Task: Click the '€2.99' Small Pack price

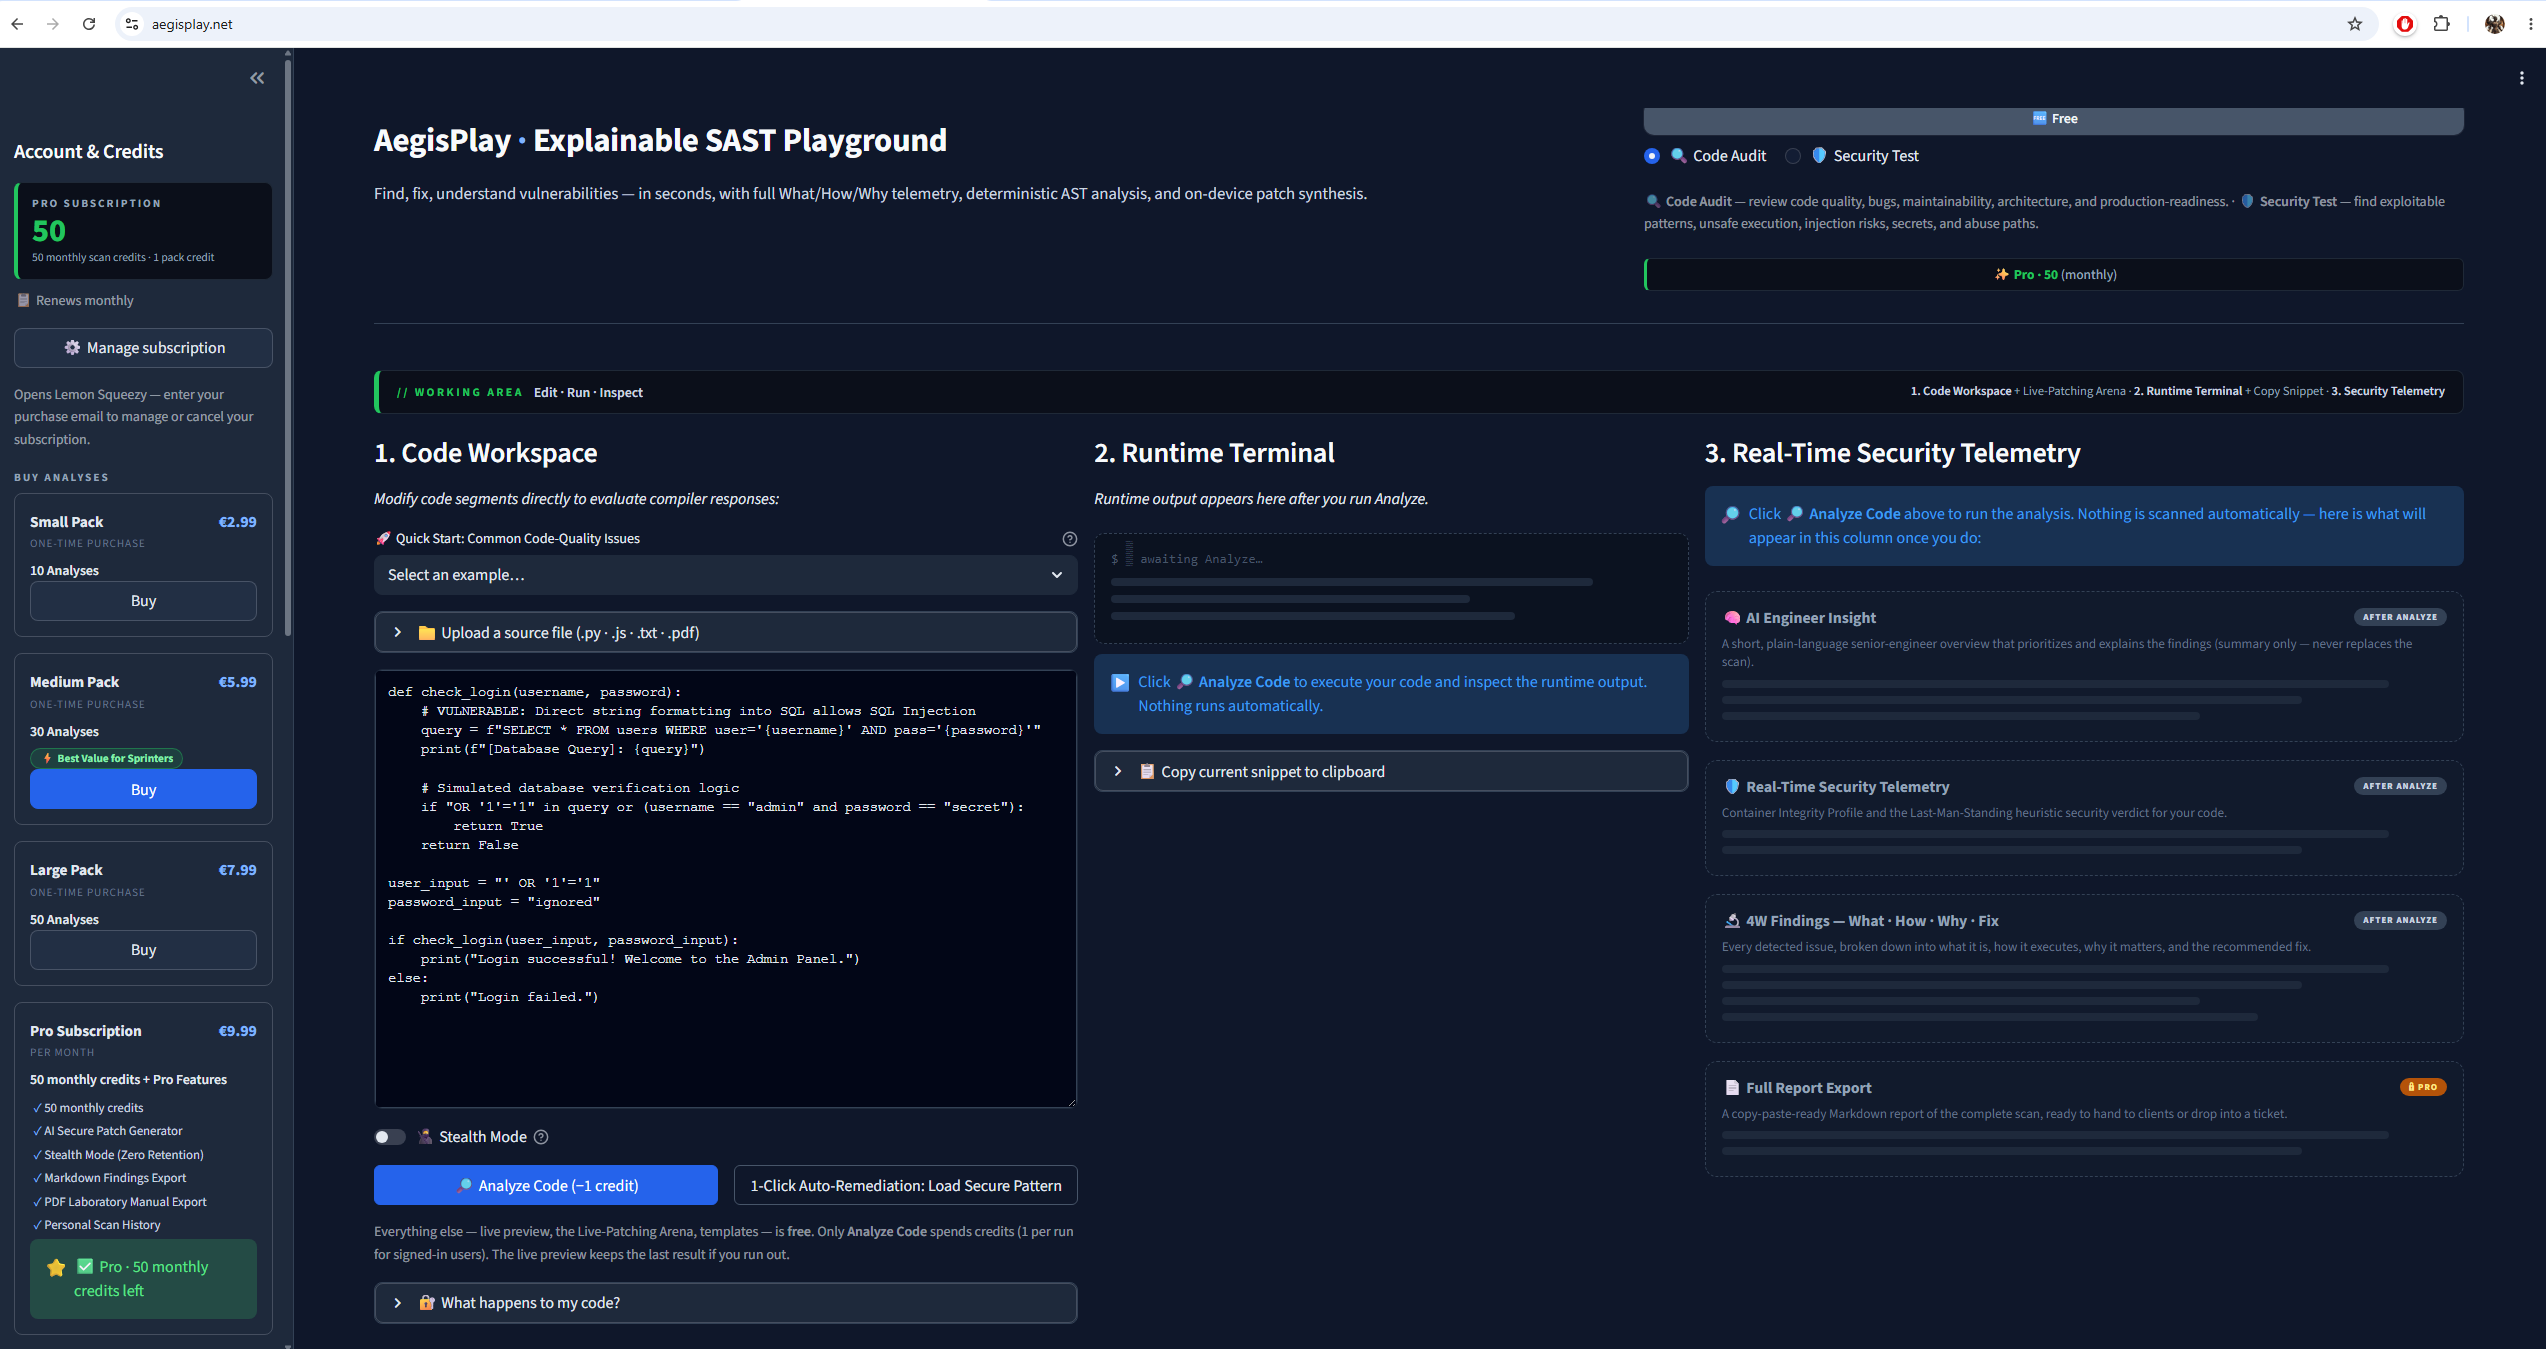Action: click(x=237, y=522)
